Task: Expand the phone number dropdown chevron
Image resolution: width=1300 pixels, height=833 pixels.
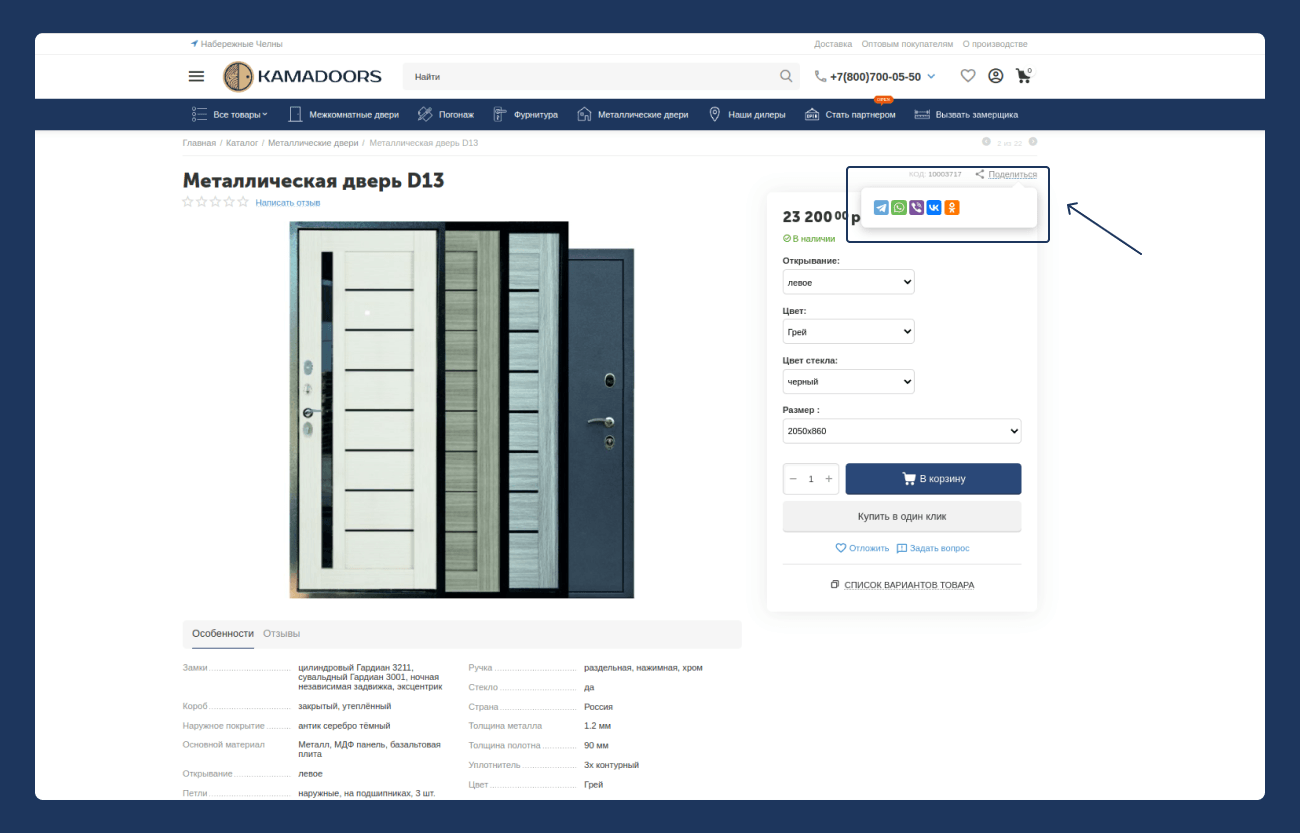Action: pyautogui.click(x=931, y=76)
